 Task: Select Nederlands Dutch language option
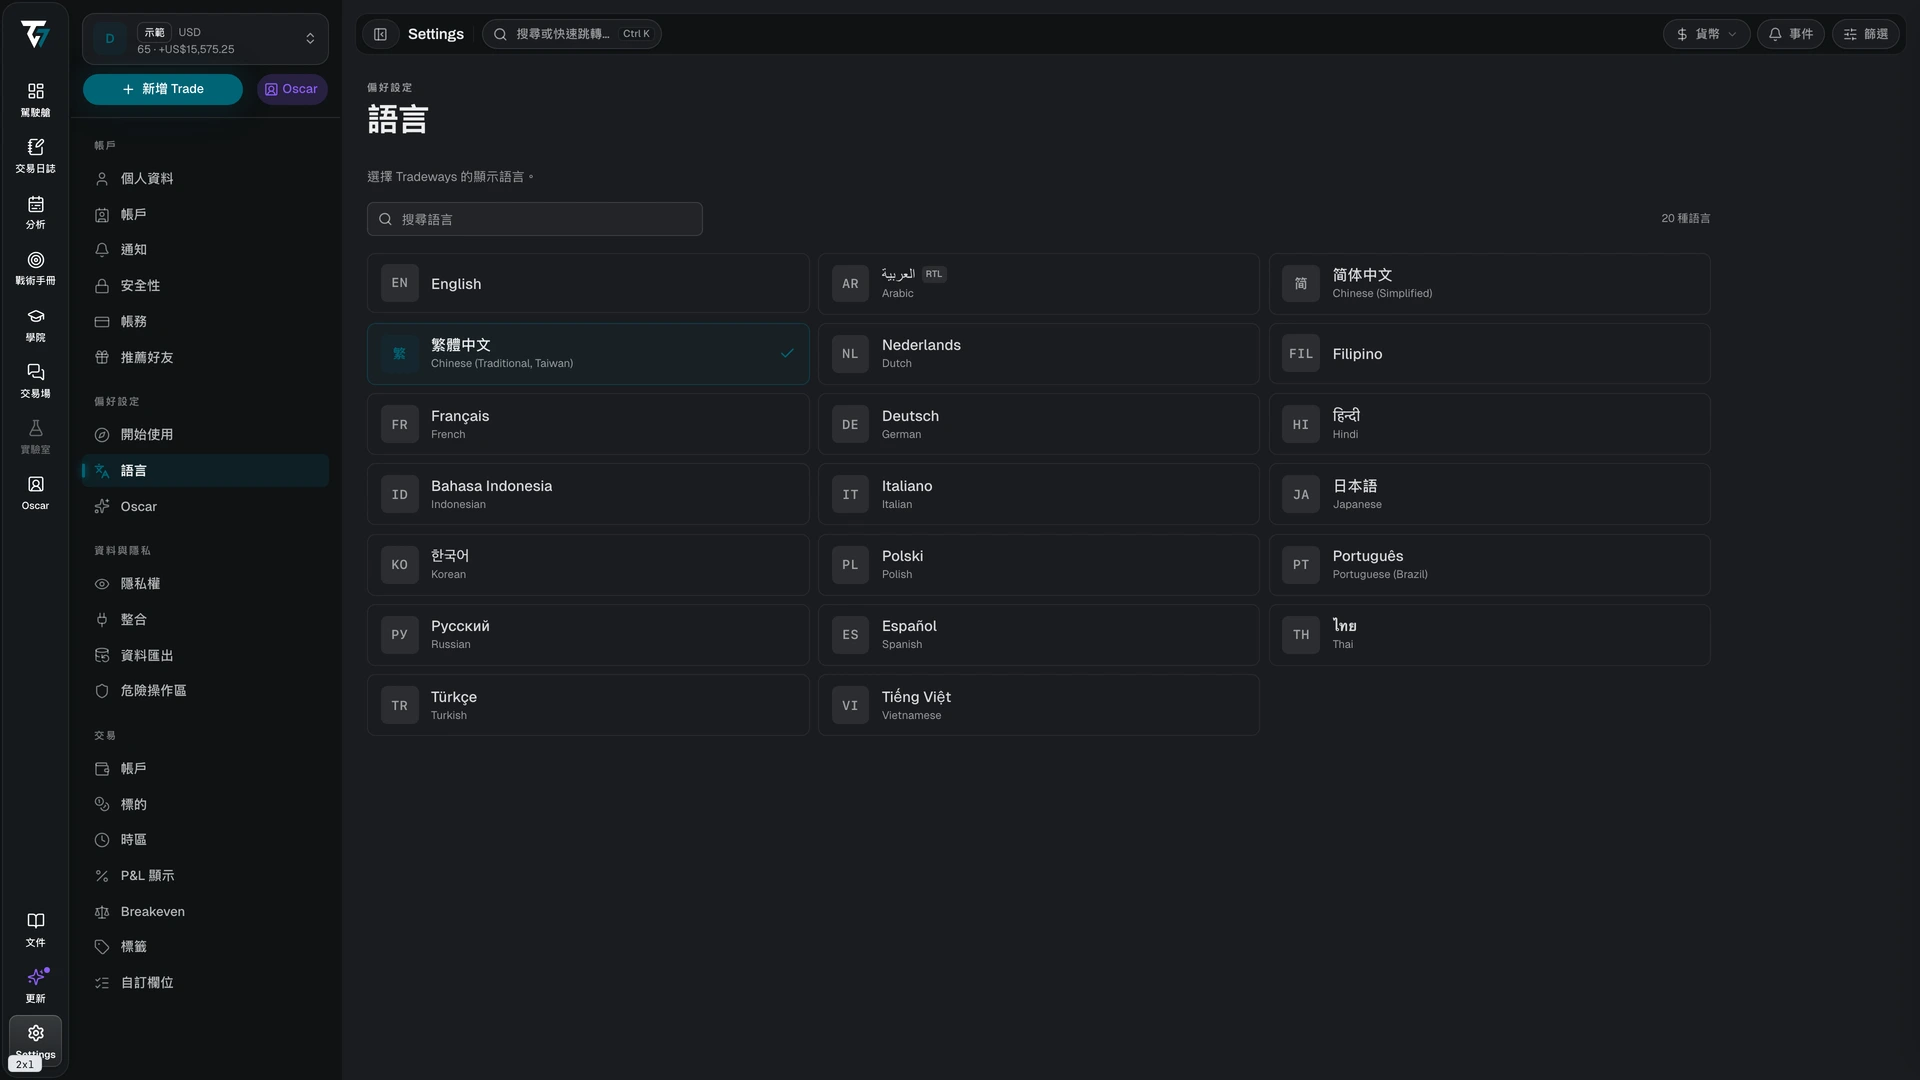(x=1038, y=354)
